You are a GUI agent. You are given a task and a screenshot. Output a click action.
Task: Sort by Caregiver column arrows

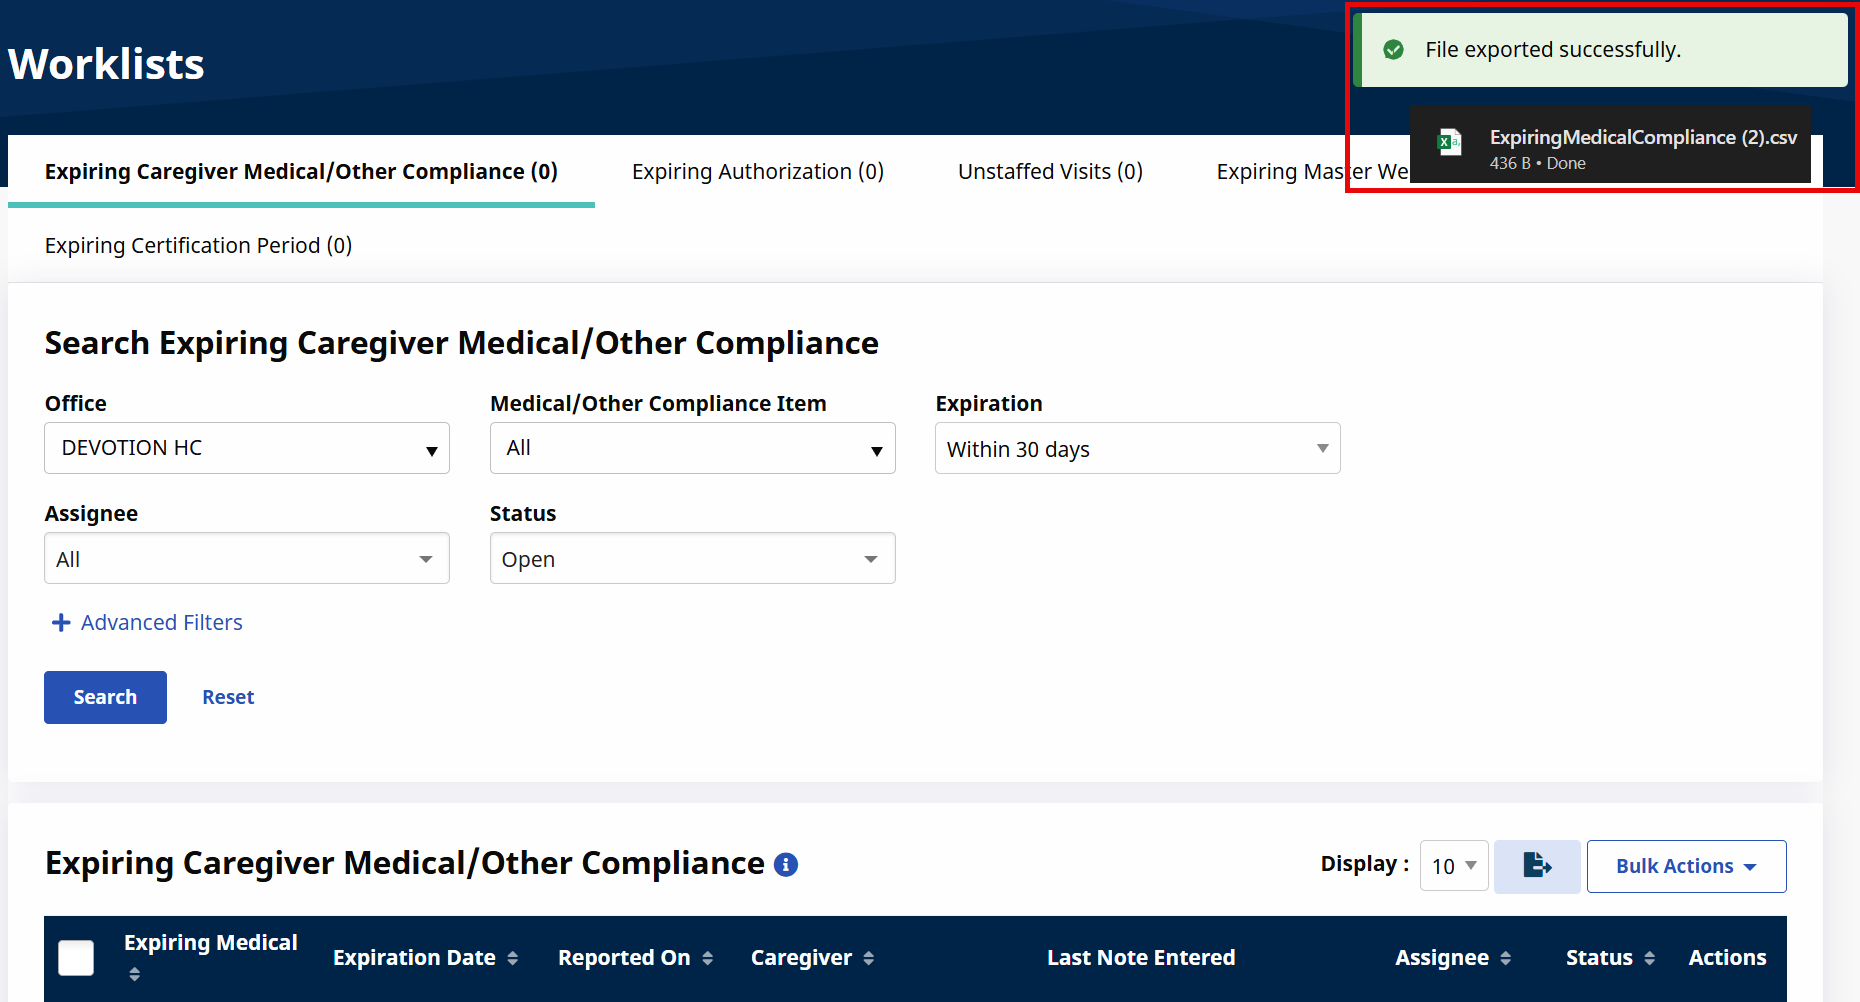869,958
